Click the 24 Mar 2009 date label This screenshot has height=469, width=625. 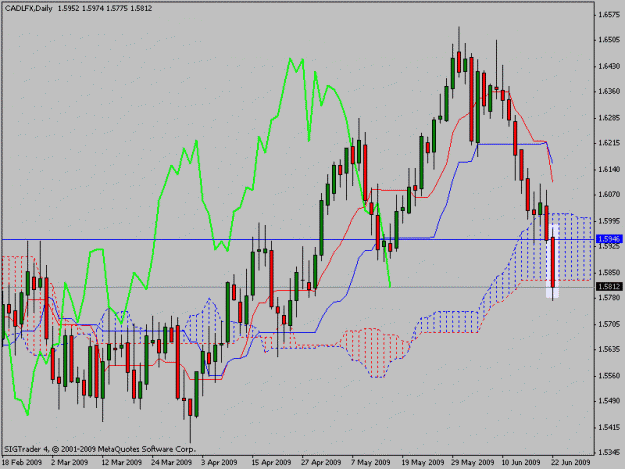click(x=171, y=462)
